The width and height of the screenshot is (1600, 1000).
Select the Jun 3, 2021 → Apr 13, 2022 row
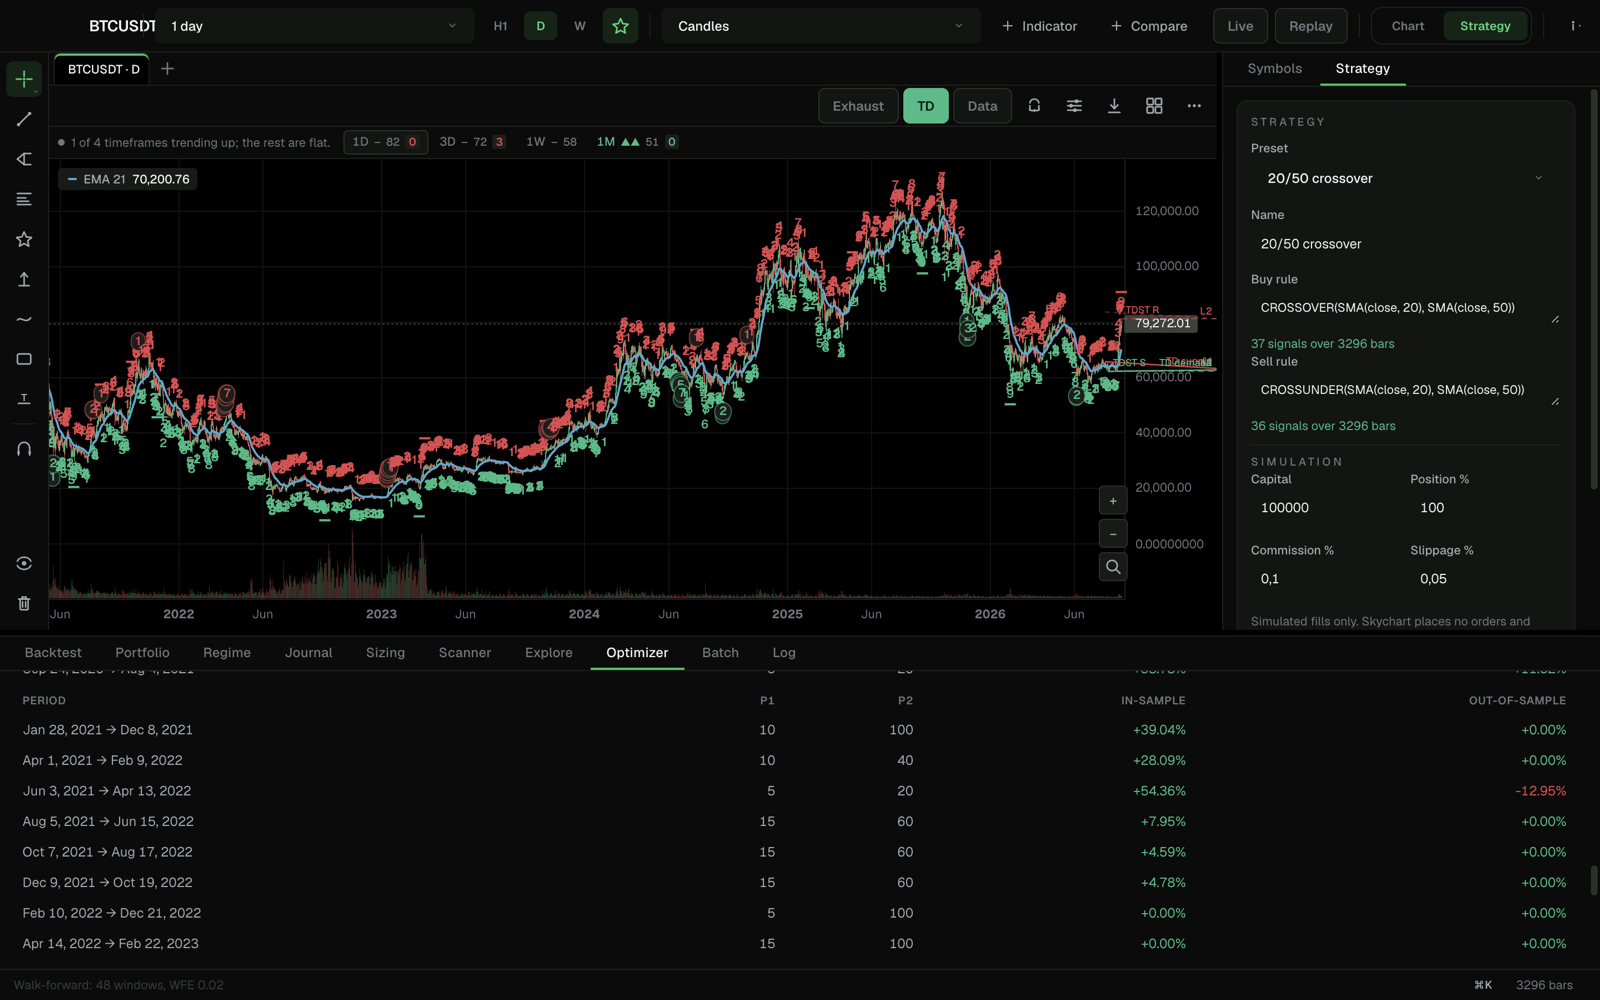794,791
